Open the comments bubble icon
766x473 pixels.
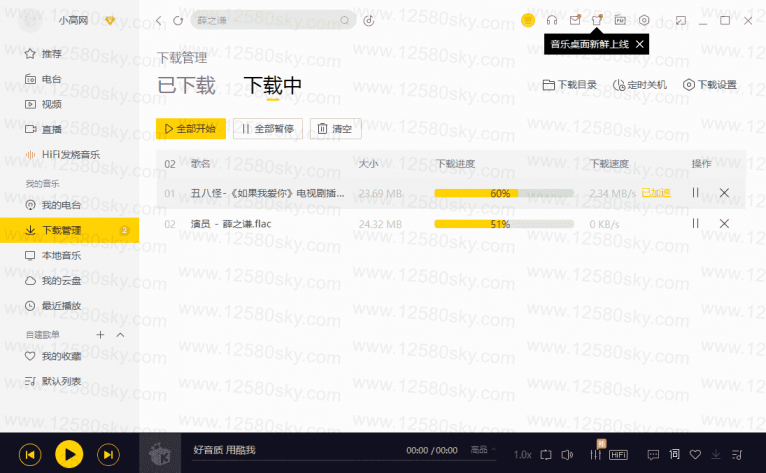[653, 455]
